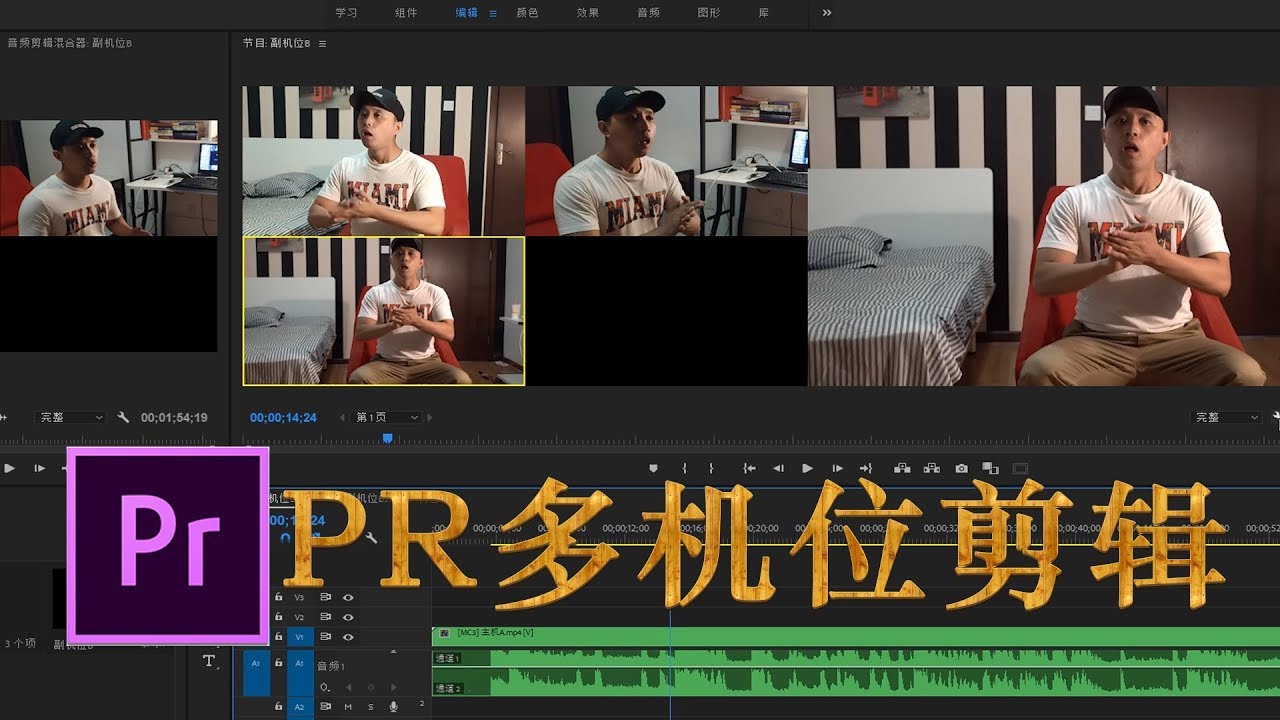This screenshot has width=1280, height=720.
Task: Enable voice-over record on track A2
Action: pos(393,707)
